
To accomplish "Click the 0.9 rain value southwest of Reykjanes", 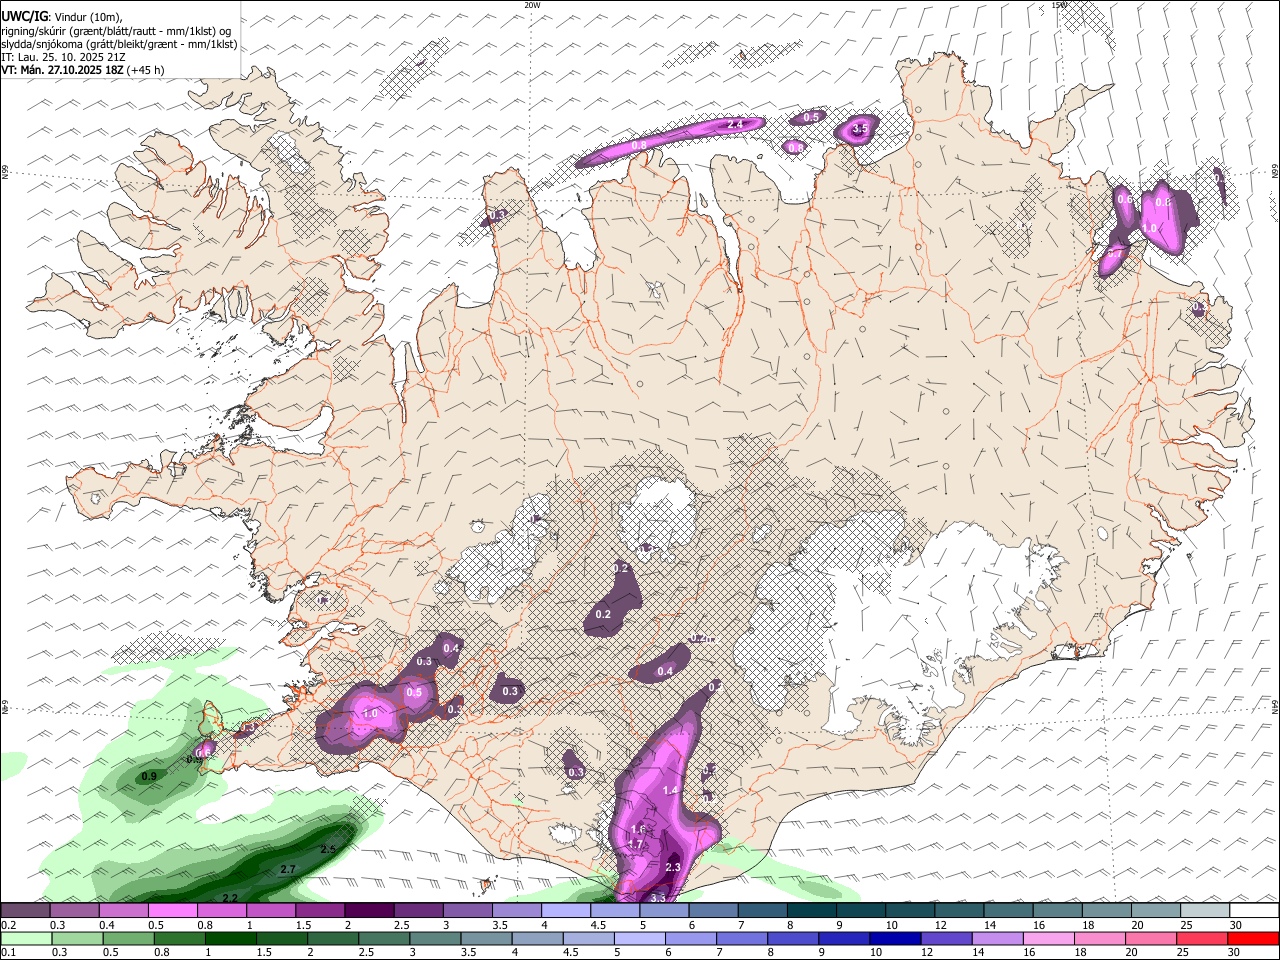I will coord(149,776).
